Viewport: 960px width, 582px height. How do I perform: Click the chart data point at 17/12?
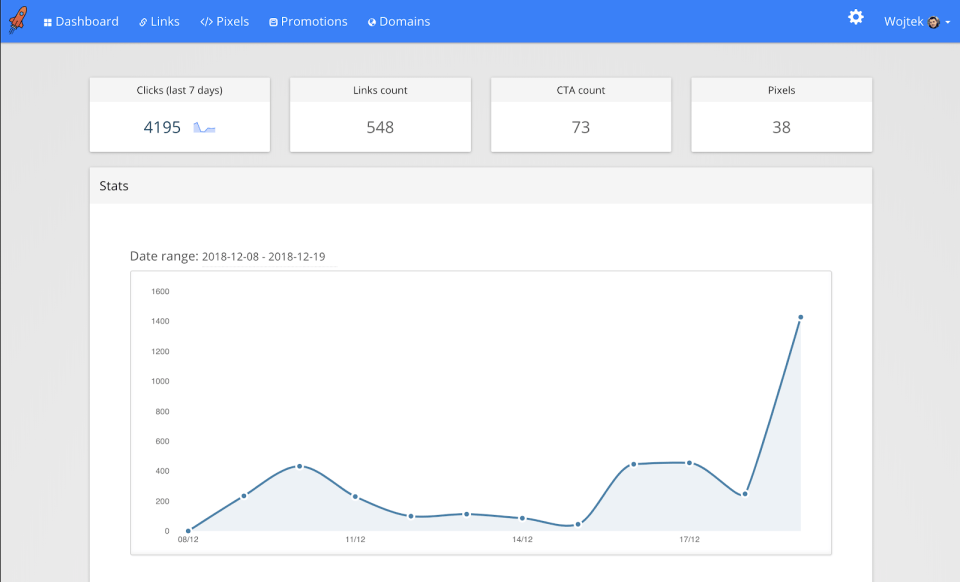[x=689, y=463]
